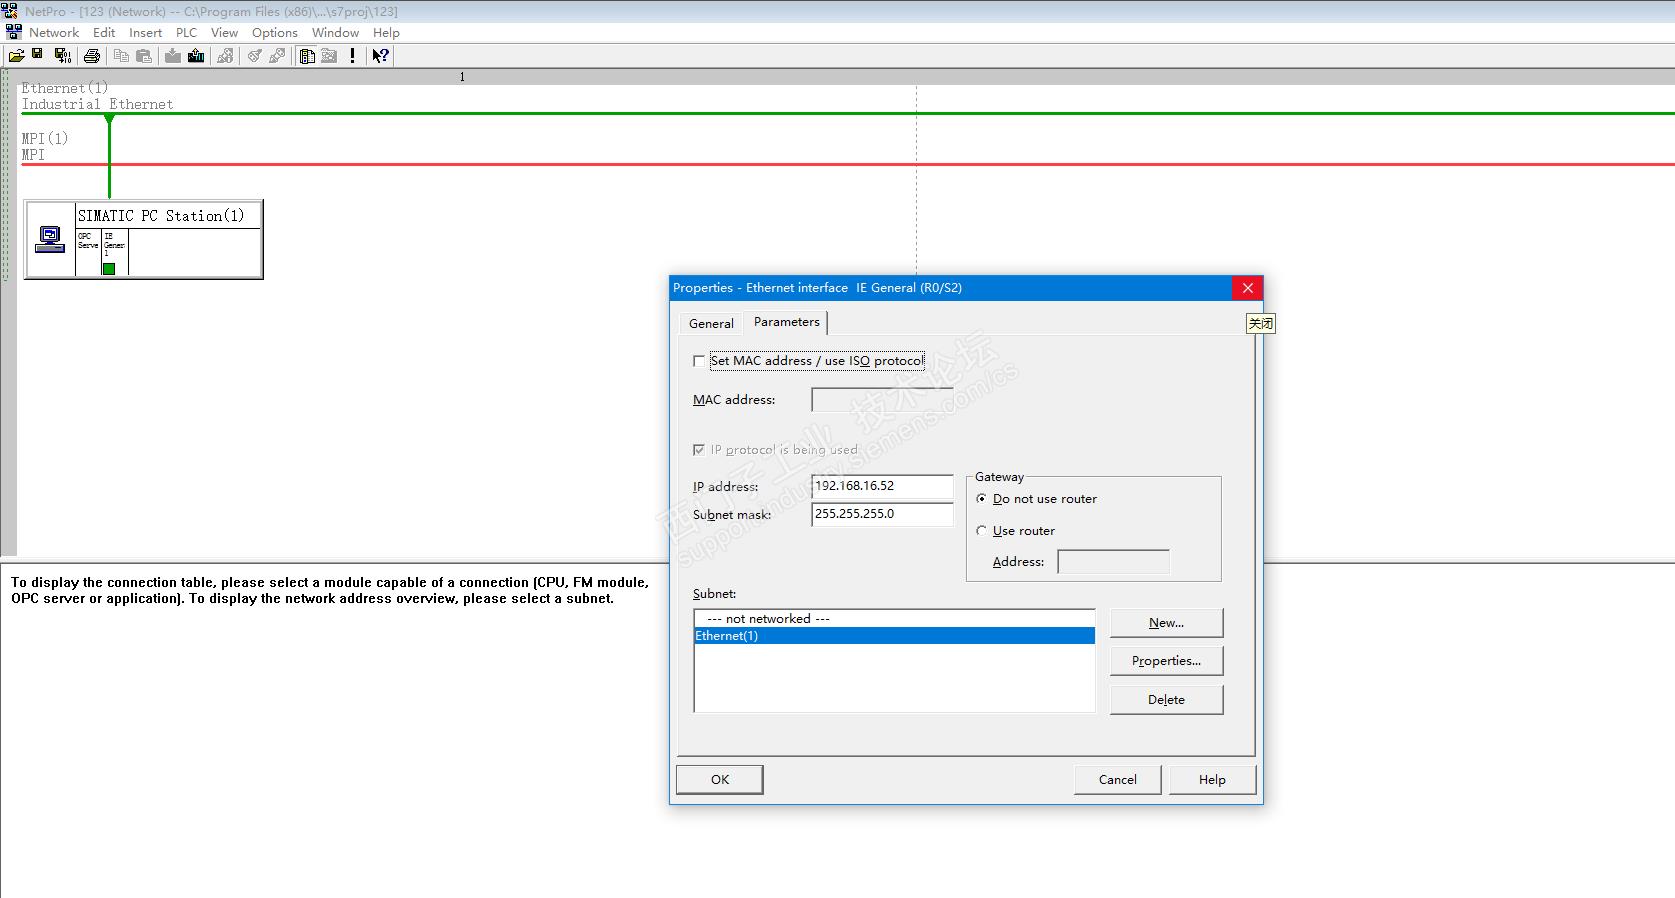This screenshot has height=898, width=1675.
Task: Open subnet Properties... button
Action: [x=1166, y=661]
